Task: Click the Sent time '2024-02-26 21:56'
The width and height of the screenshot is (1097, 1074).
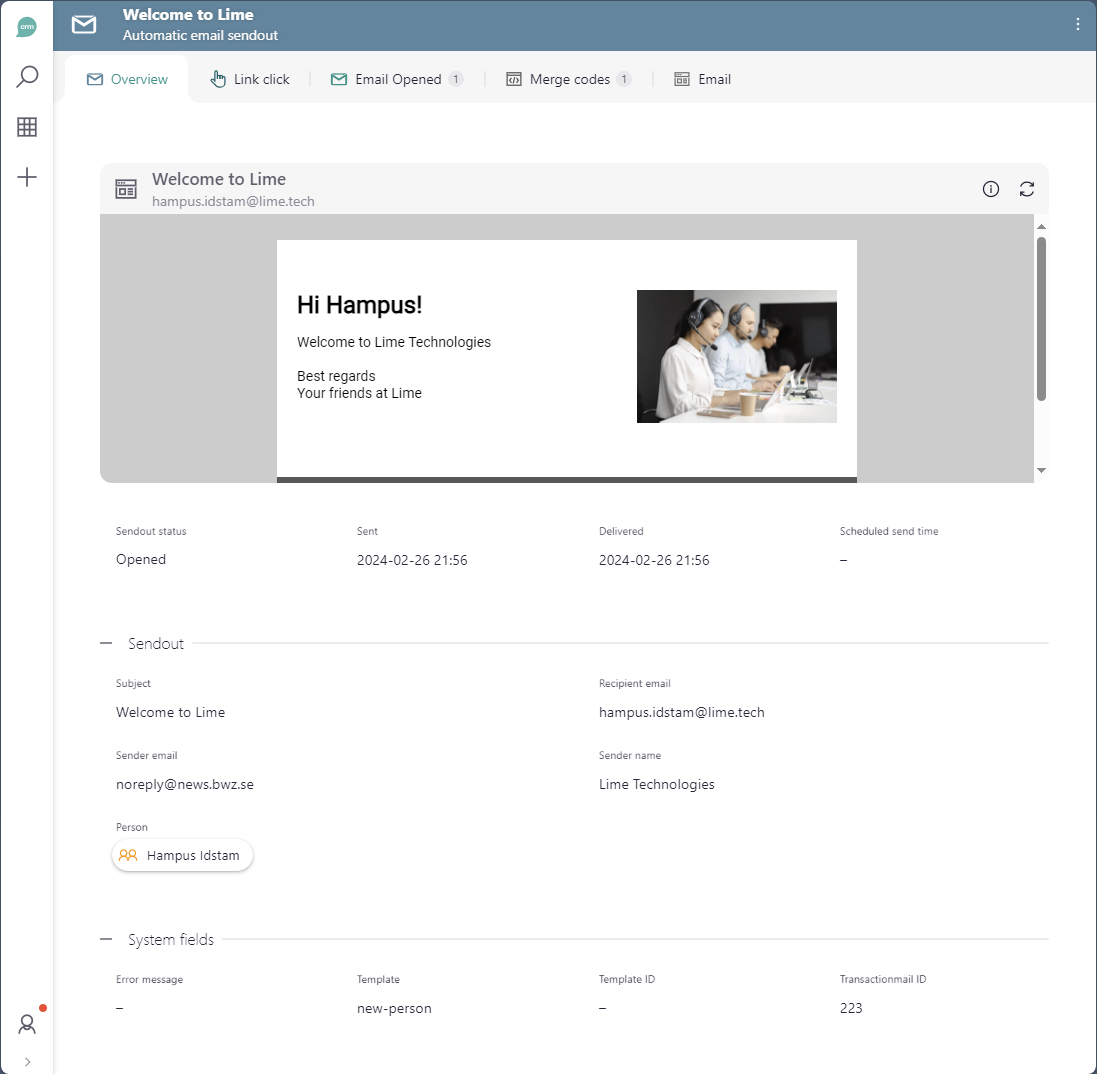Action: tap(412, 560)
